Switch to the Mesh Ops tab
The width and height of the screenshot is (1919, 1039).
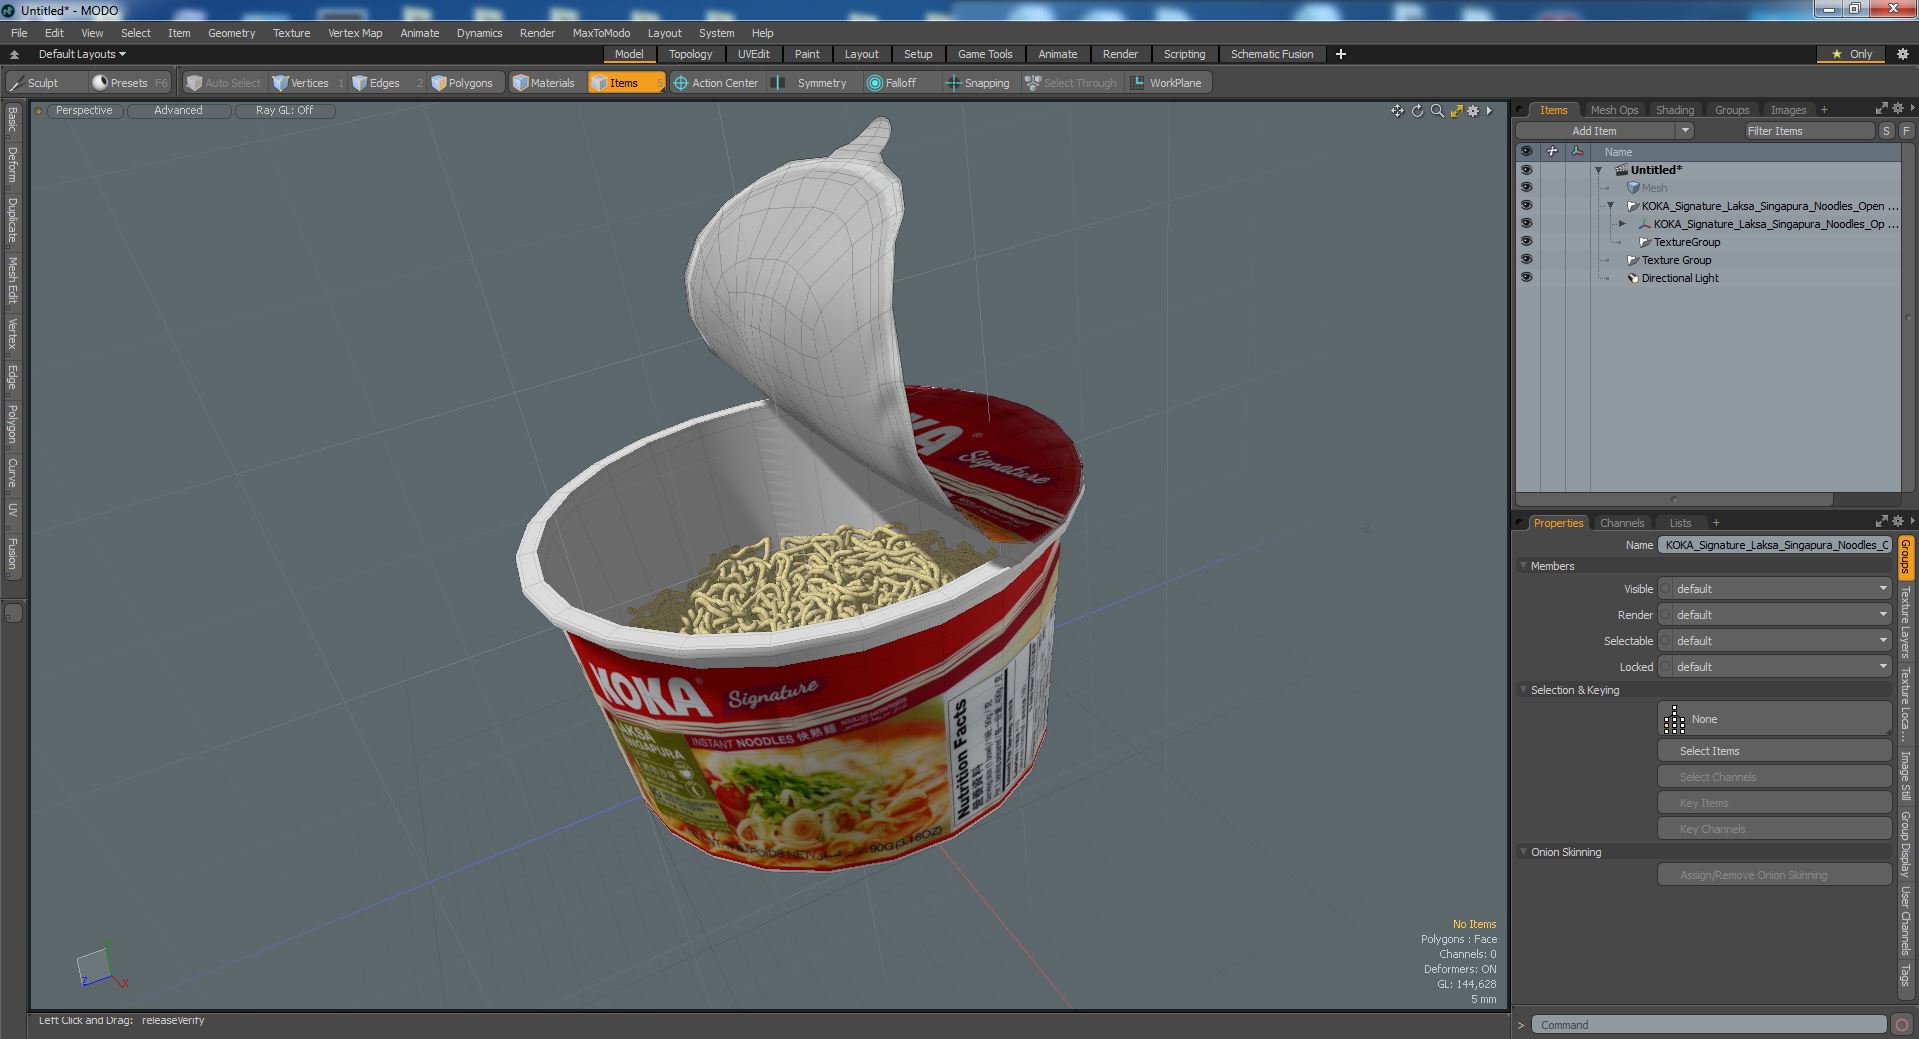coord(1614,110)
